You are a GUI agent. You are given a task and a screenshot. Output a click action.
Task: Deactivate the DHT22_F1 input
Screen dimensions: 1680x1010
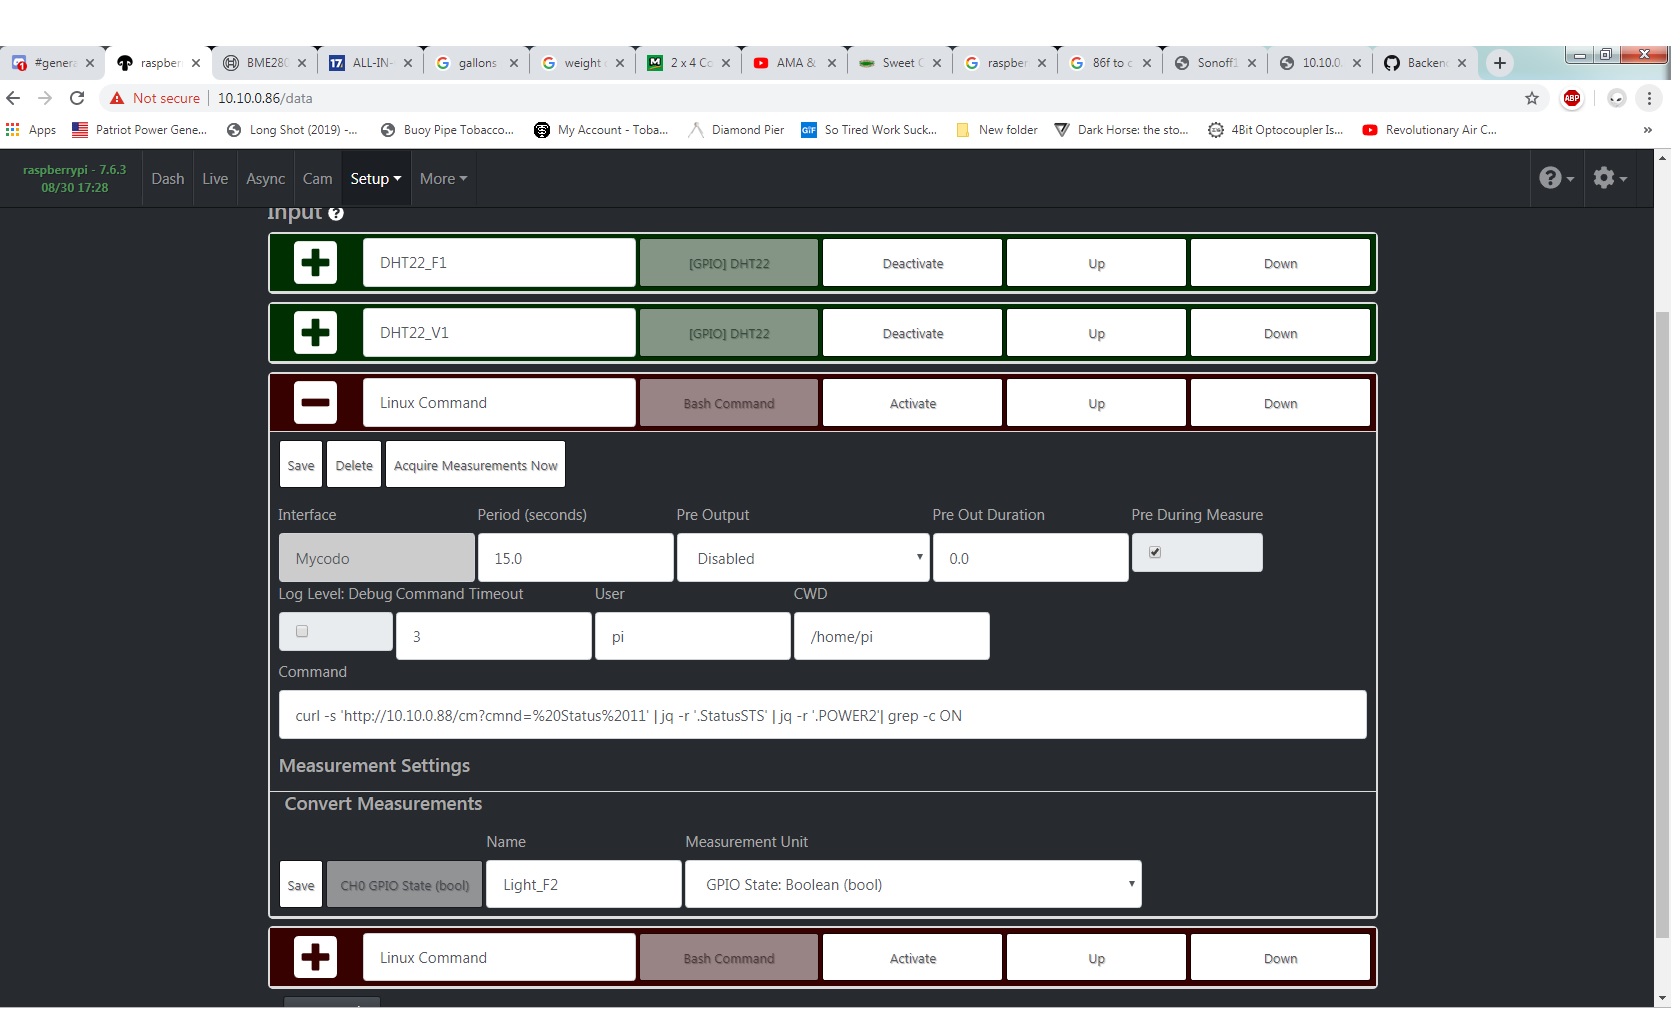(x=912, y=263)
